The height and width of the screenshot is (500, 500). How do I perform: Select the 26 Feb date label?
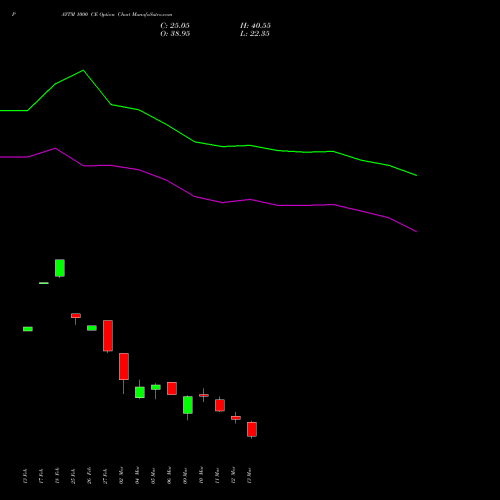89,476
